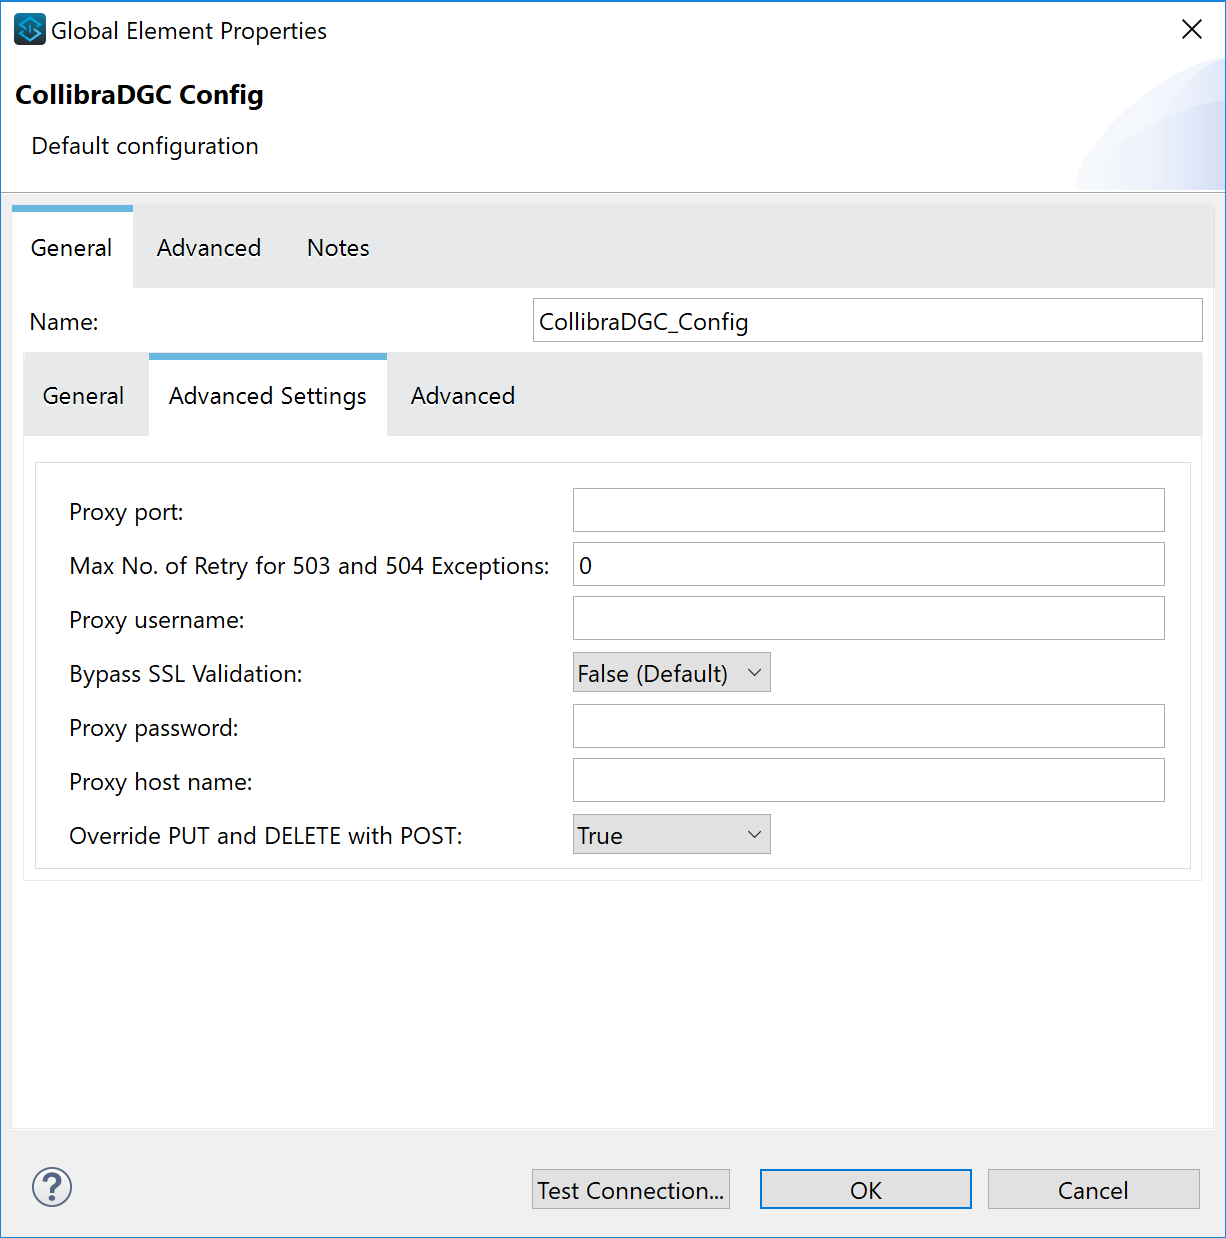Click the Proxy username field
Viewport: 1226px width, 1238px height.
pyautogui.click(x=869, y=618)
